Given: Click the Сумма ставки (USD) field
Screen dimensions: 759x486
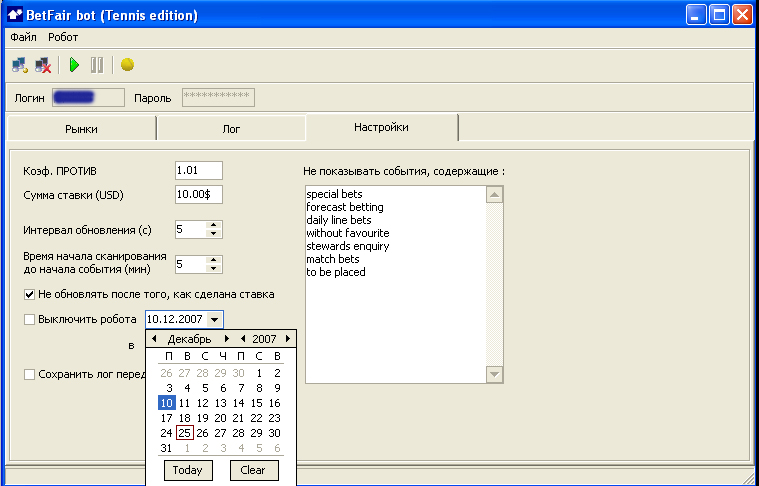Looking at the screenshot, I should coord(198,195).
